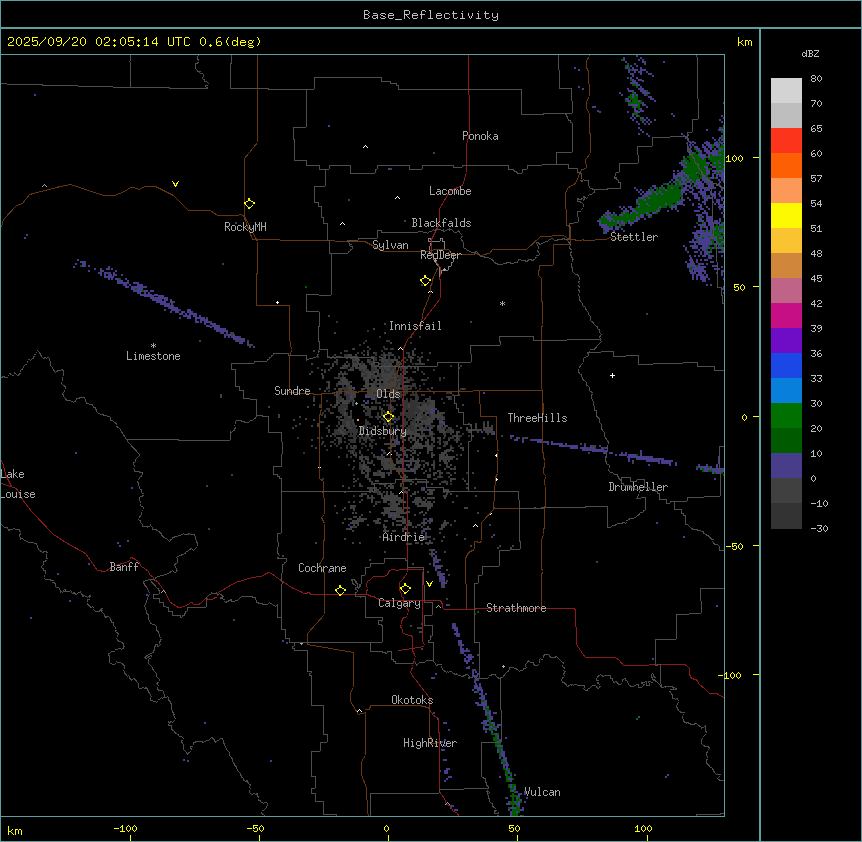Click the Strathmore label east of Calgary
Screen dimensions: 862x842
click(516, 608)
